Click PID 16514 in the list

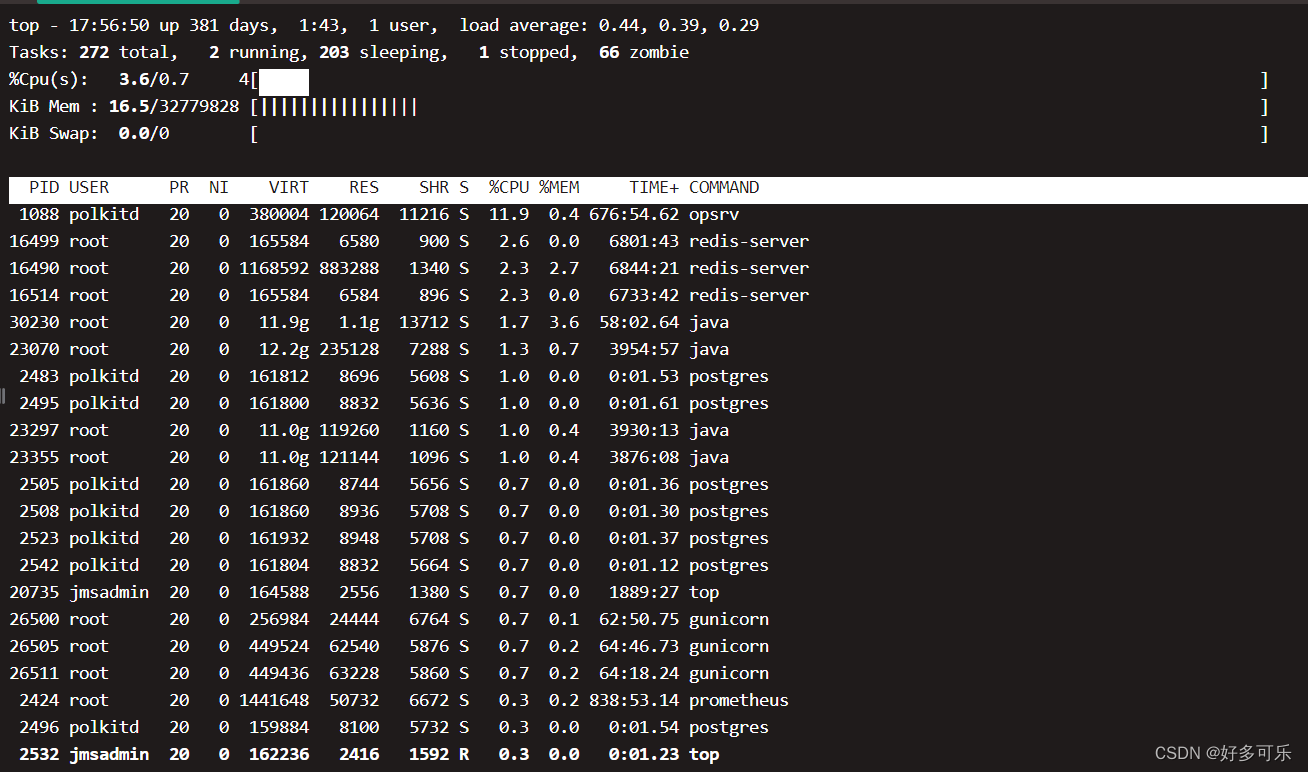tap(34, 295)
